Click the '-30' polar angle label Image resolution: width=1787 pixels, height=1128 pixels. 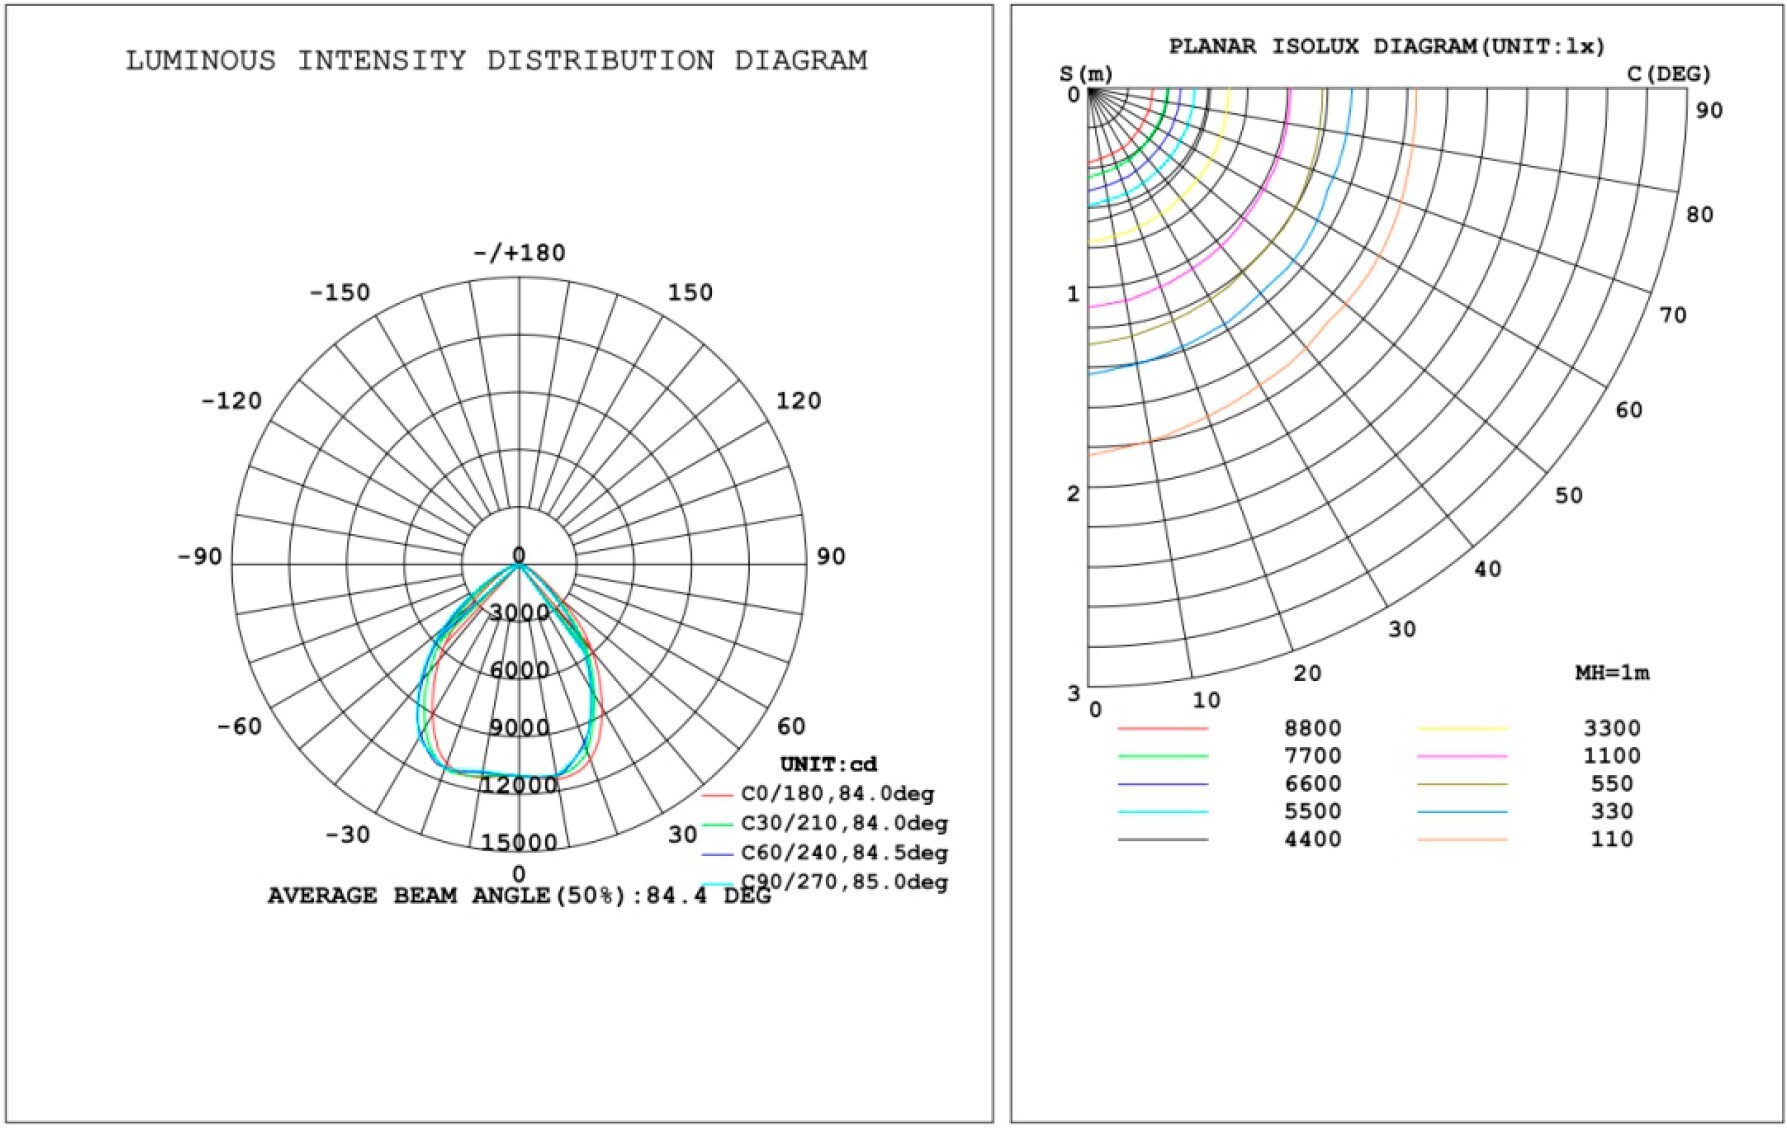[347, 834]
